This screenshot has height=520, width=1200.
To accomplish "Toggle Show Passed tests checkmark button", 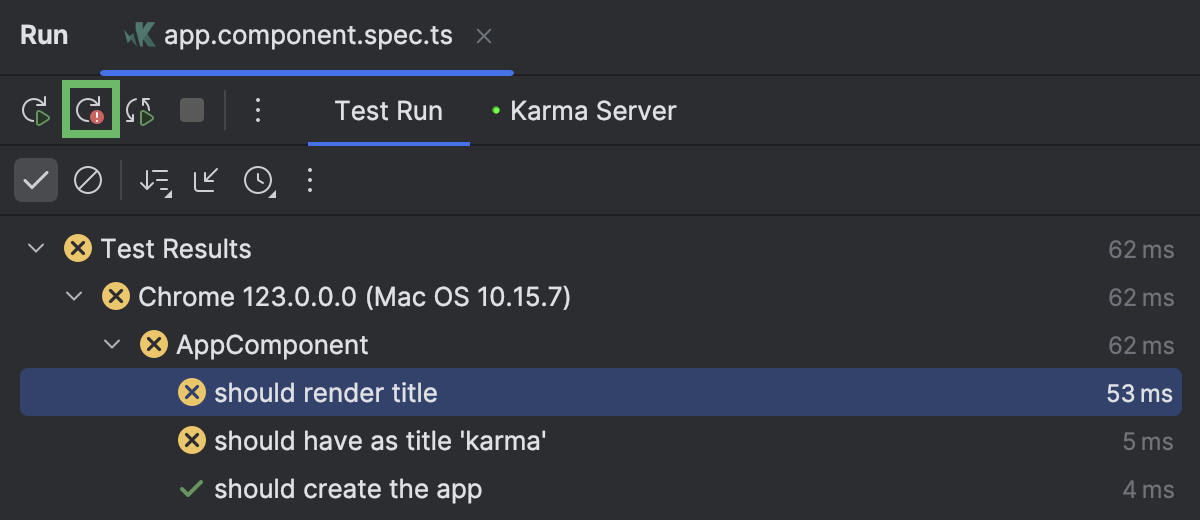I will 36,181.
